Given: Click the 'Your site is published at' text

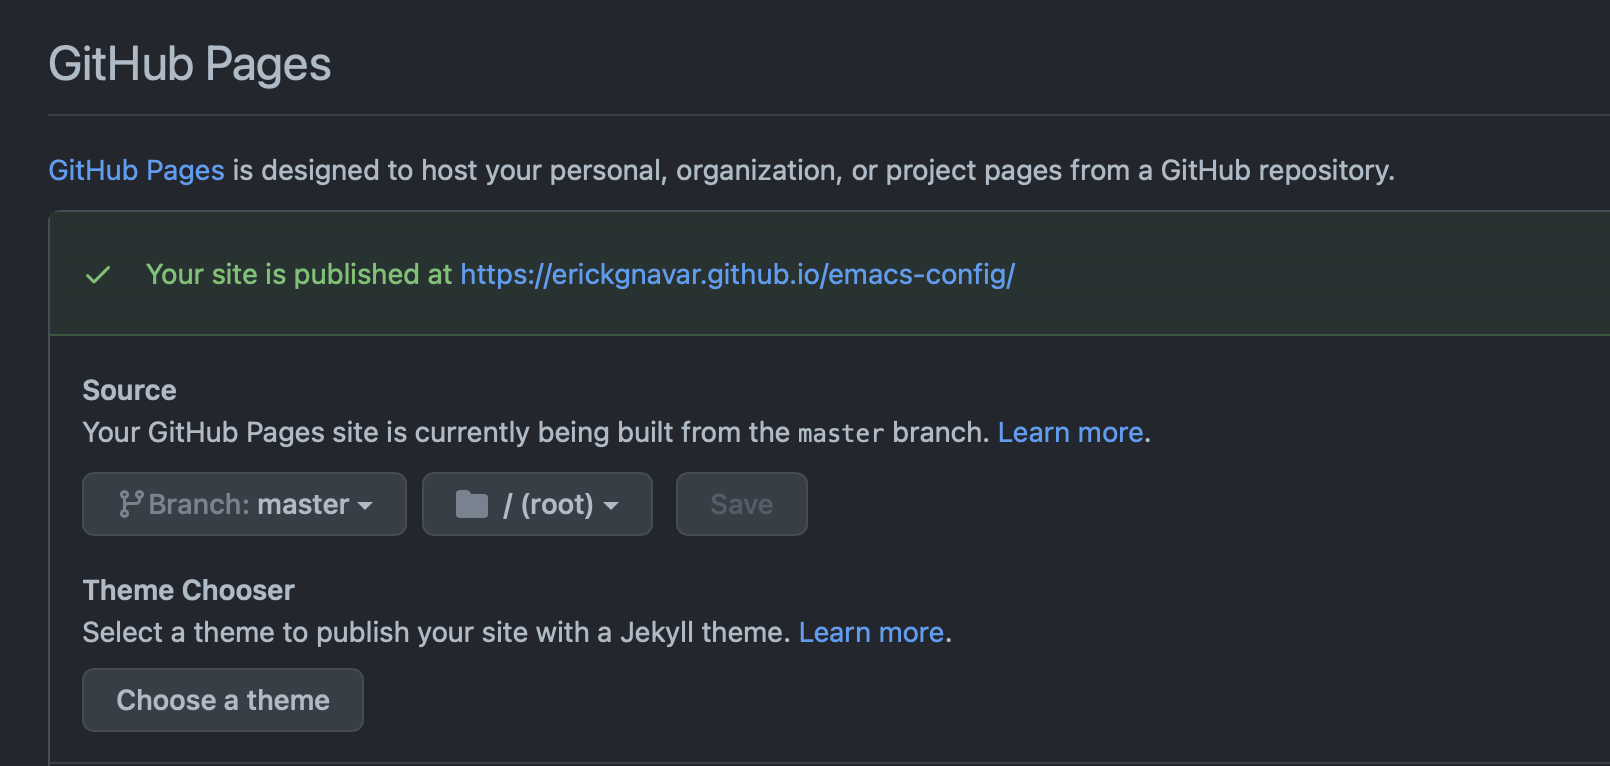Looking at the screenshot, I should pyautogui.click(x=299, y=275).
